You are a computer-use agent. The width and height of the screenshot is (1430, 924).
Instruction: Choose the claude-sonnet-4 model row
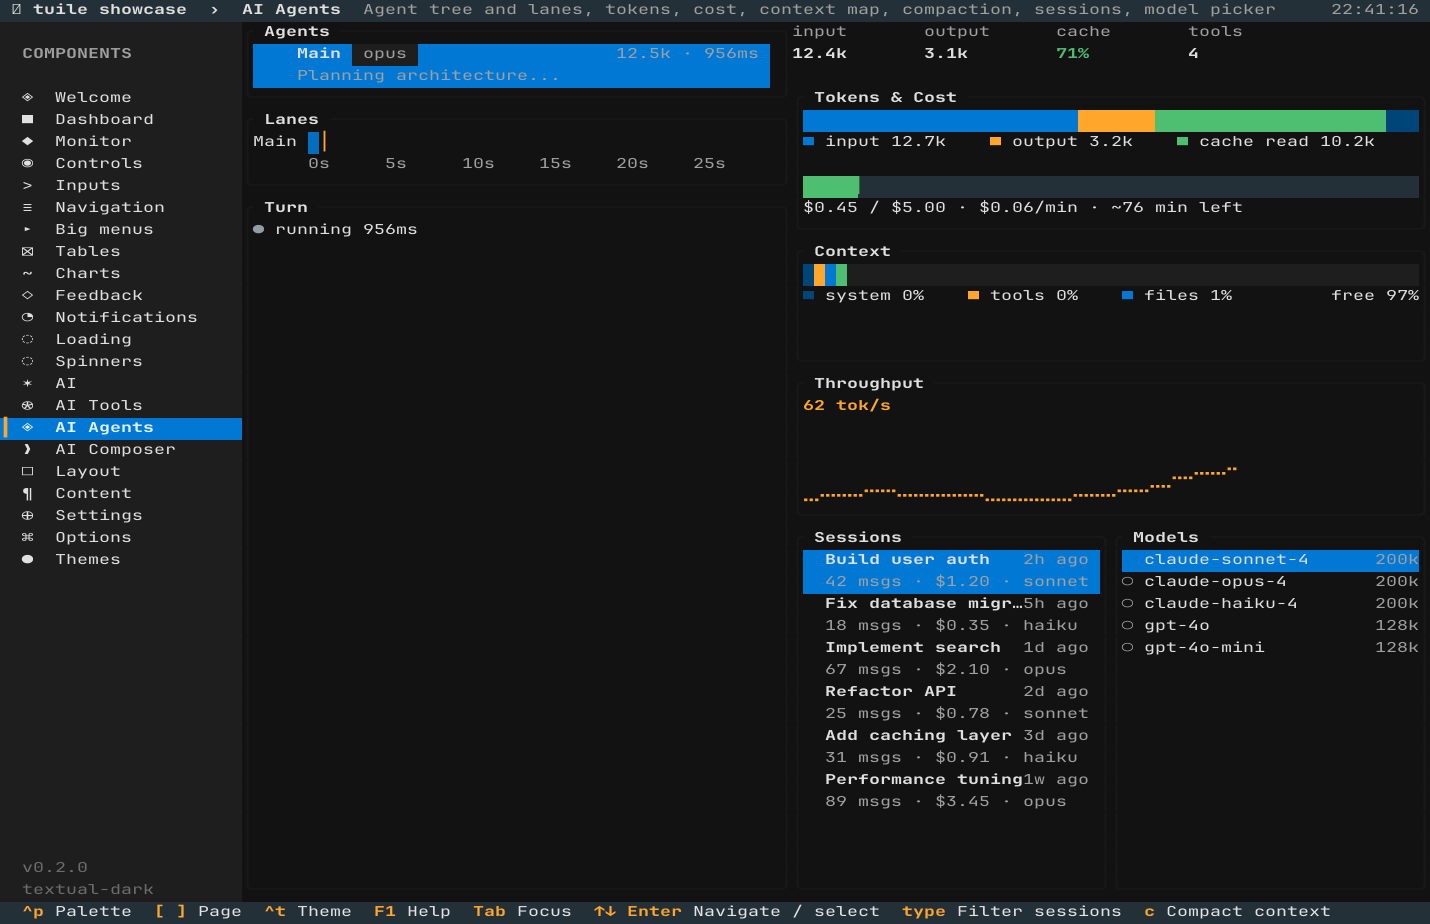[1270, 559]
